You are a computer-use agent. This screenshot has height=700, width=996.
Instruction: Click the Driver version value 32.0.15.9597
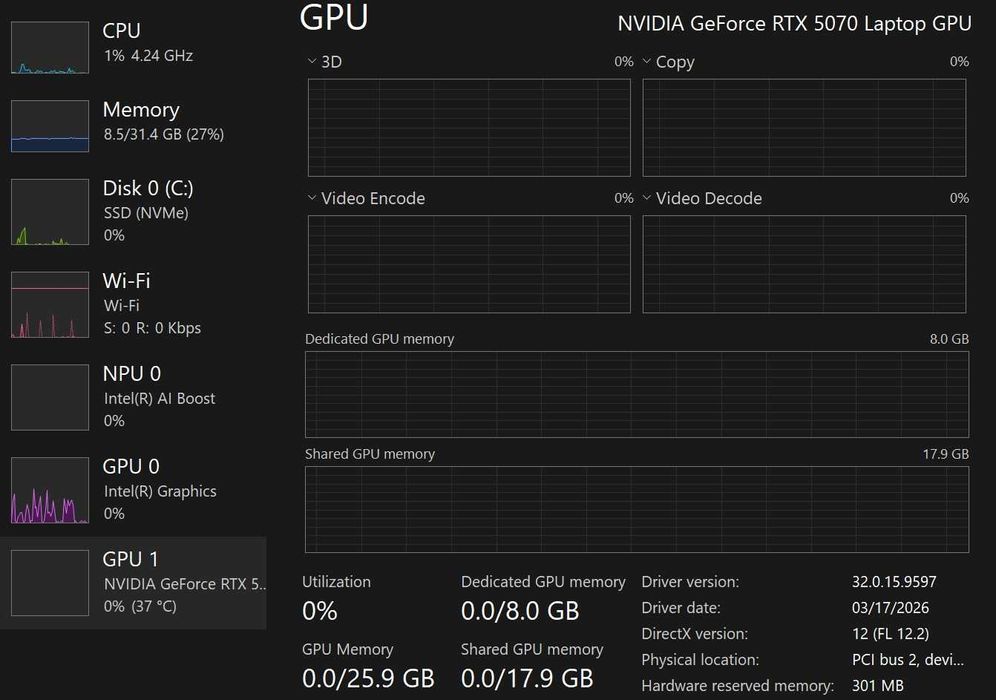[894, 582]
